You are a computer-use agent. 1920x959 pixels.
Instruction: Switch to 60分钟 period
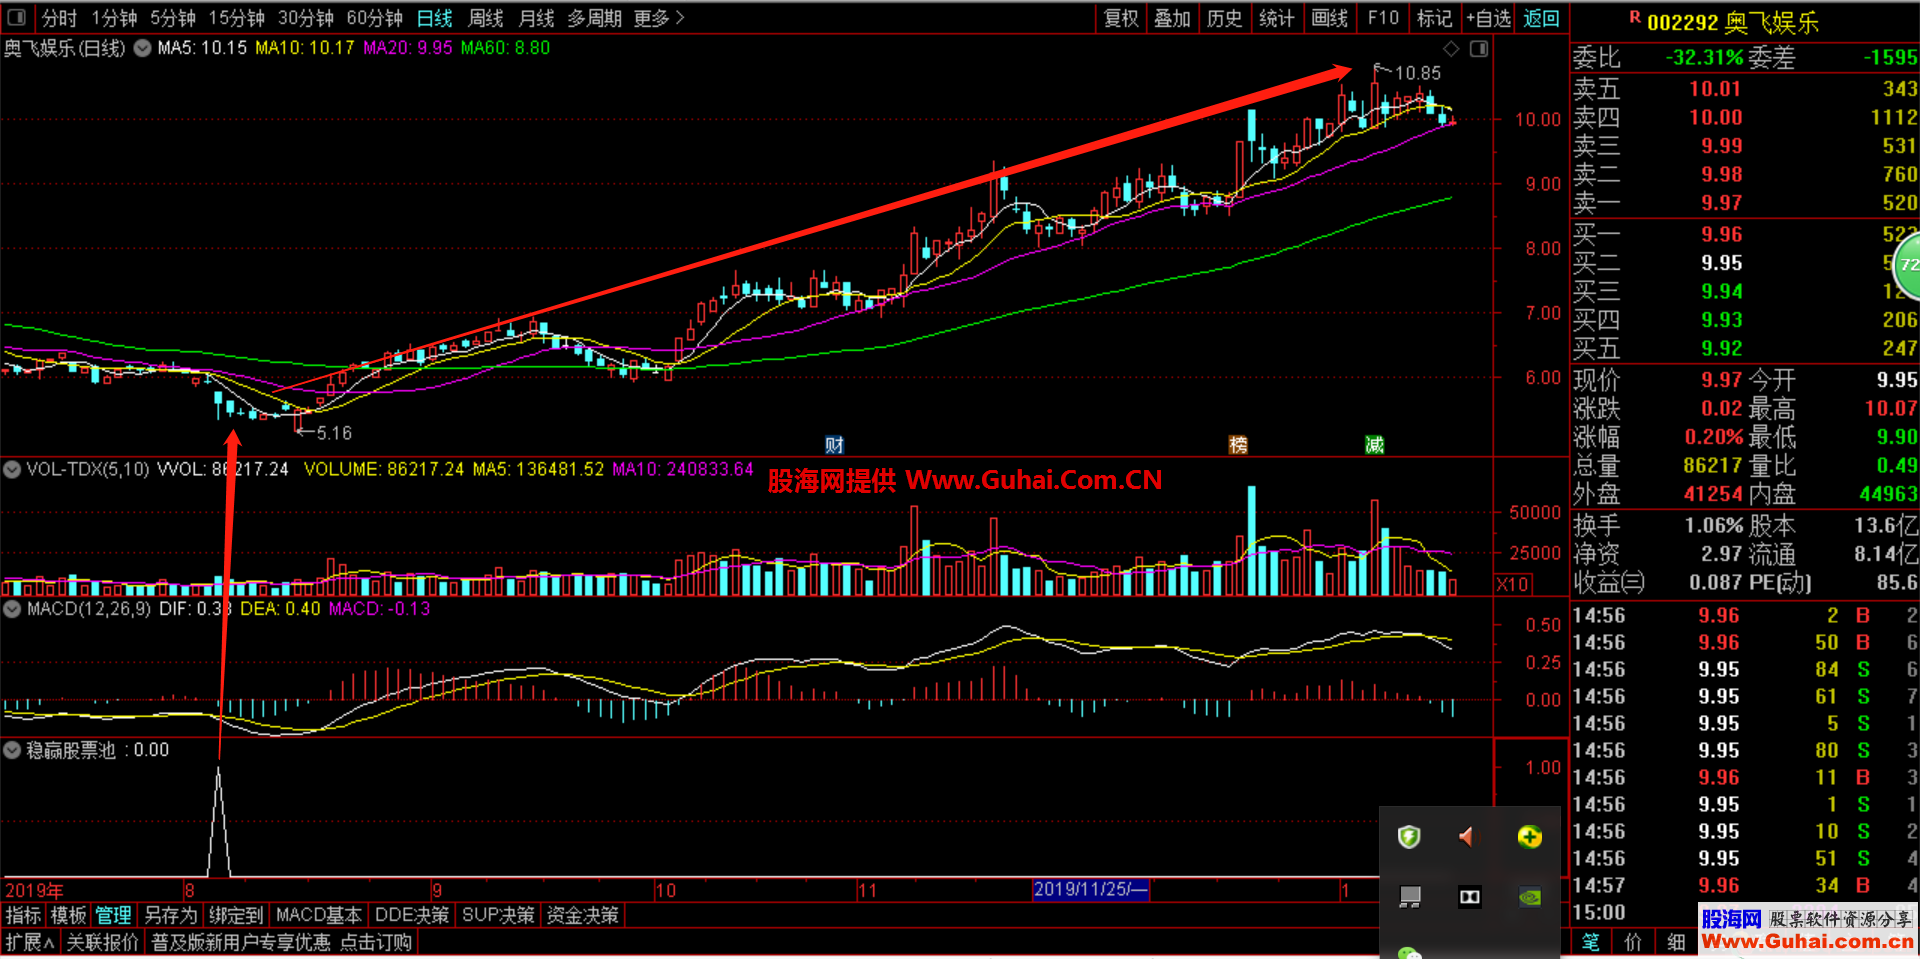coord(374,18)
